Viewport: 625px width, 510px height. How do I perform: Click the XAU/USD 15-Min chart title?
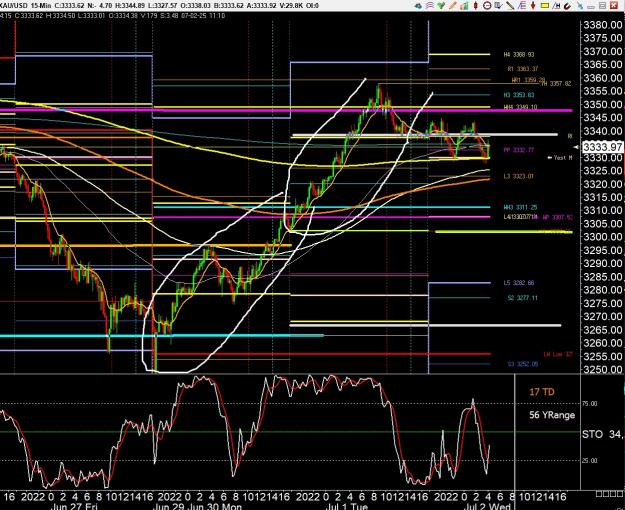pos(26,6)
